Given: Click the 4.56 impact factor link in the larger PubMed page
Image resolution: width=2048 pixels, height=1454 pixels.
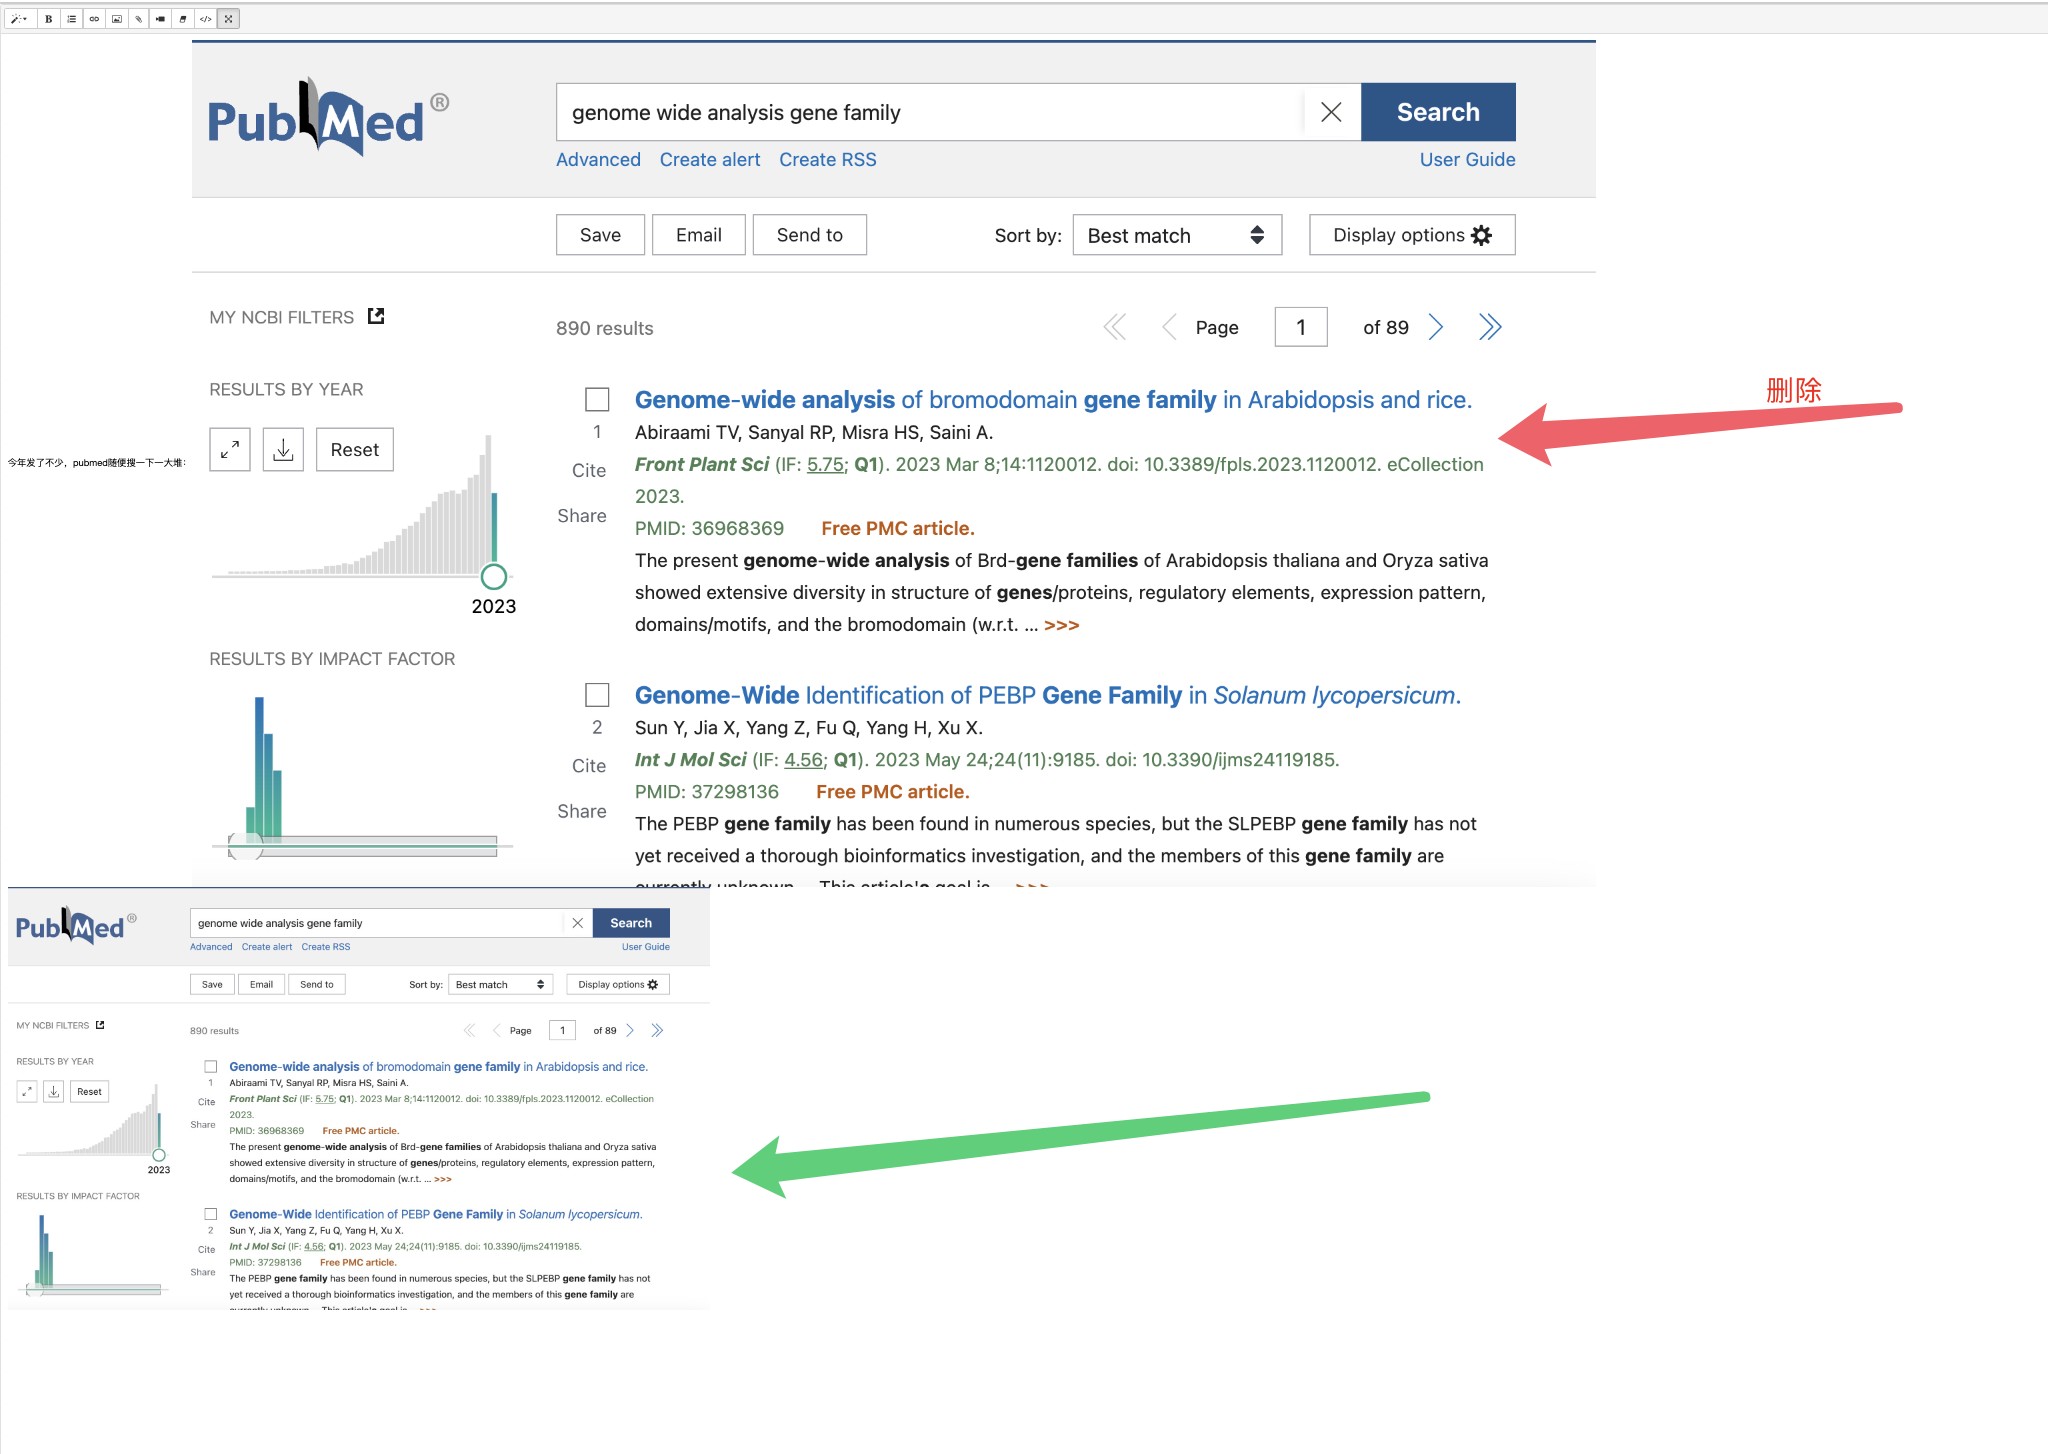Looking at the screenshot, I should point(803,760).
